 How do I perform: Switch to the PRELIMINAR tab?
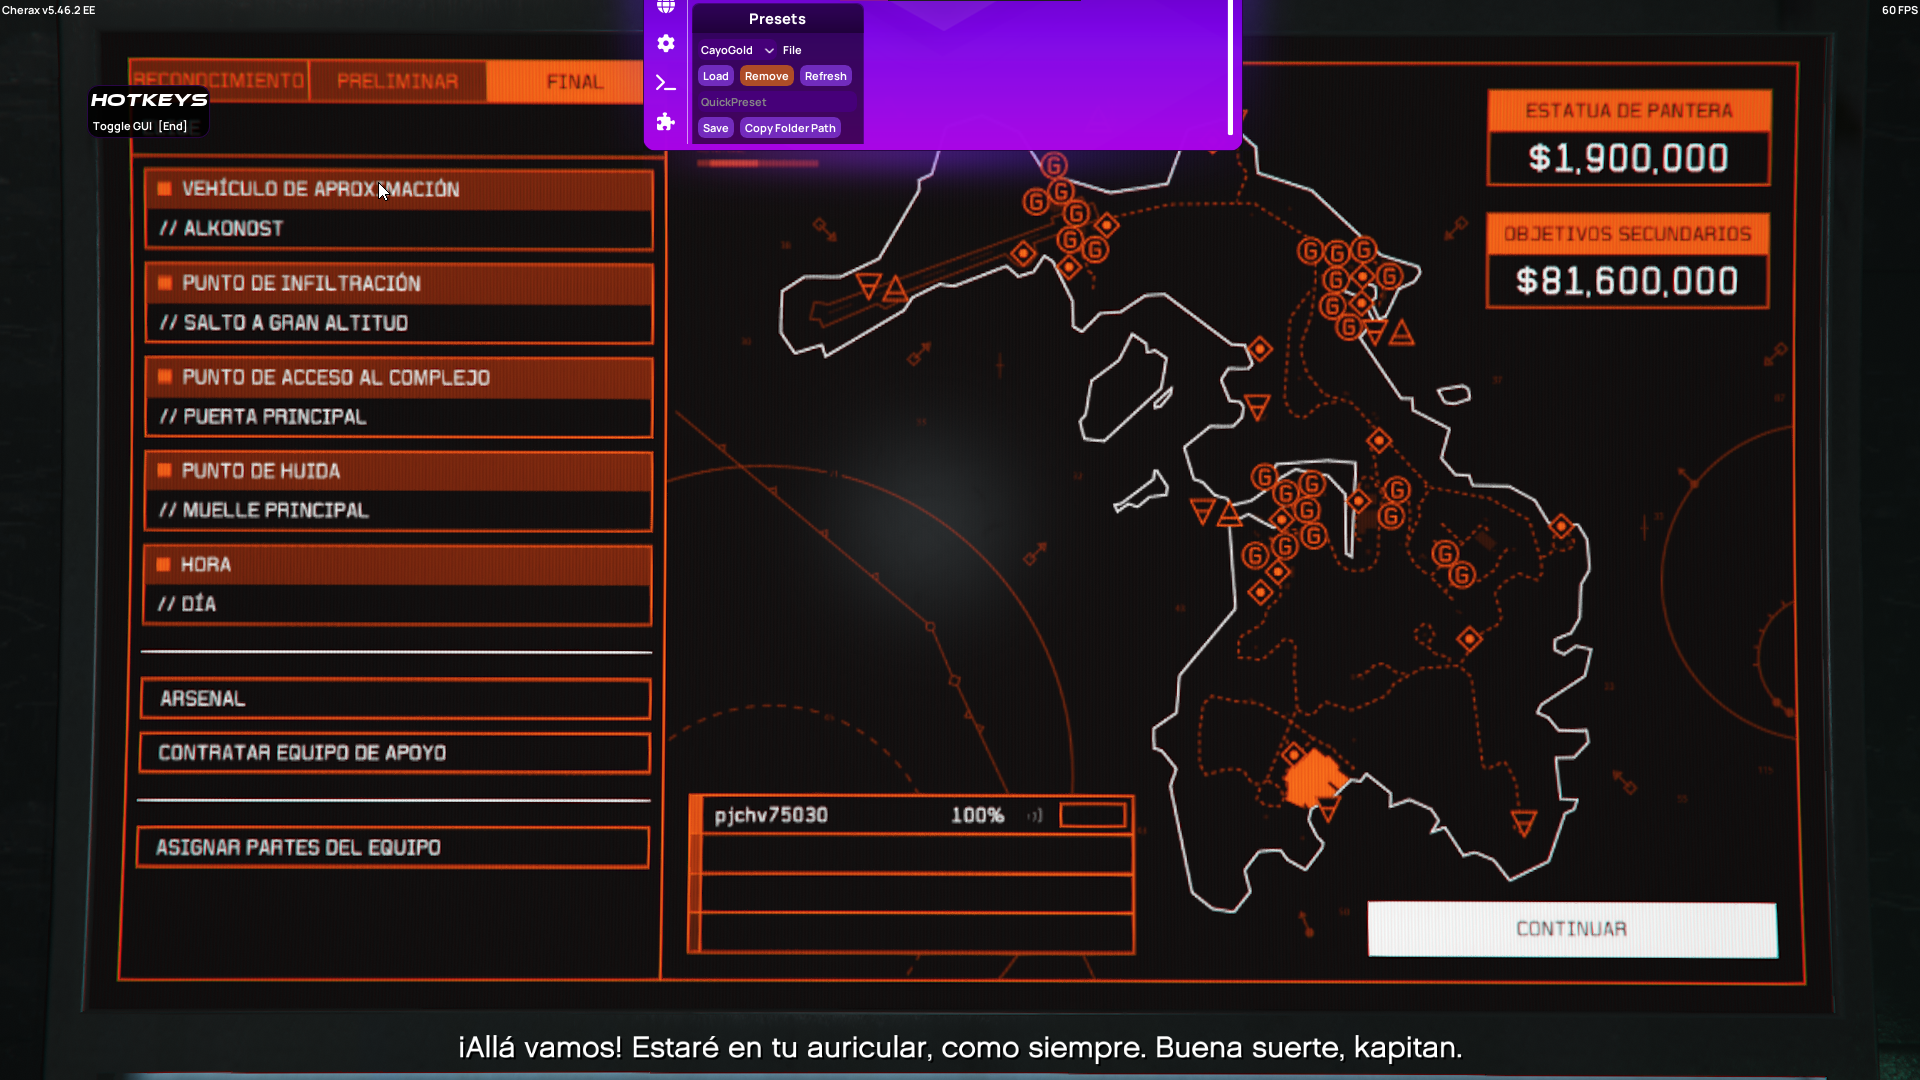click(x=398, y=81)
